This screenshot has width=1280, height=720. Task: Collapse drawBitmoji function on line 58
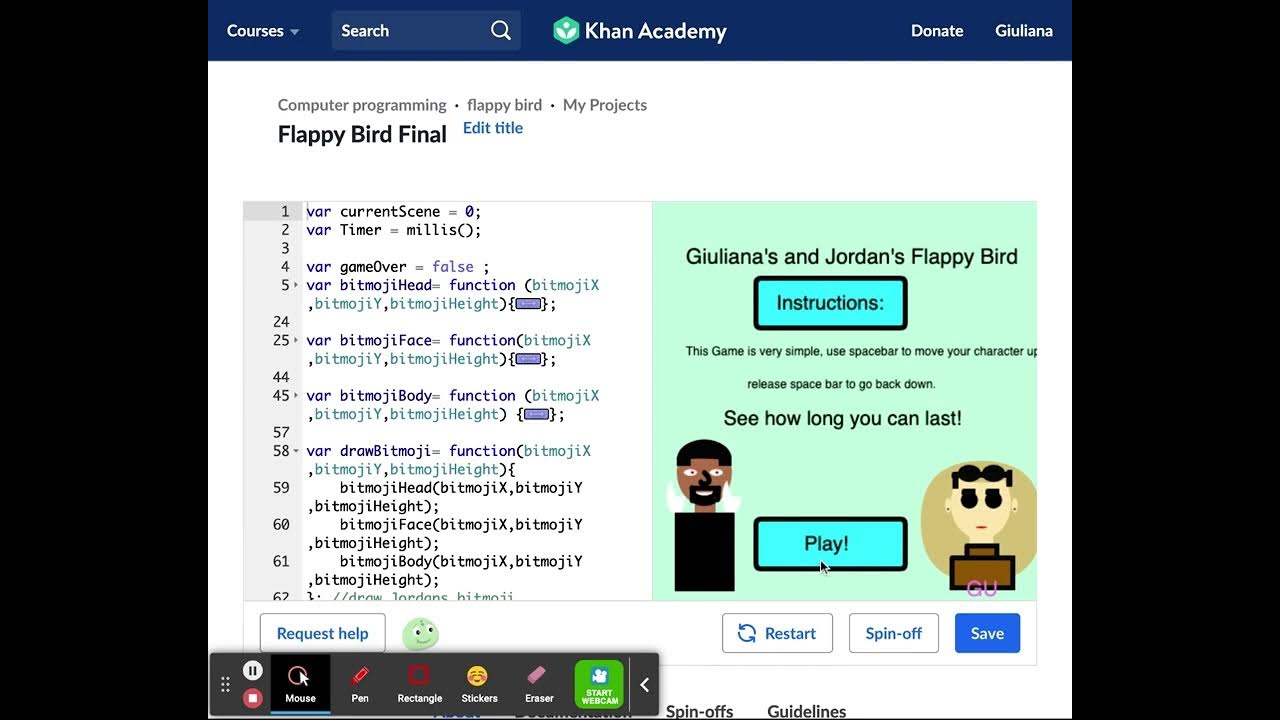click(296, 451)
